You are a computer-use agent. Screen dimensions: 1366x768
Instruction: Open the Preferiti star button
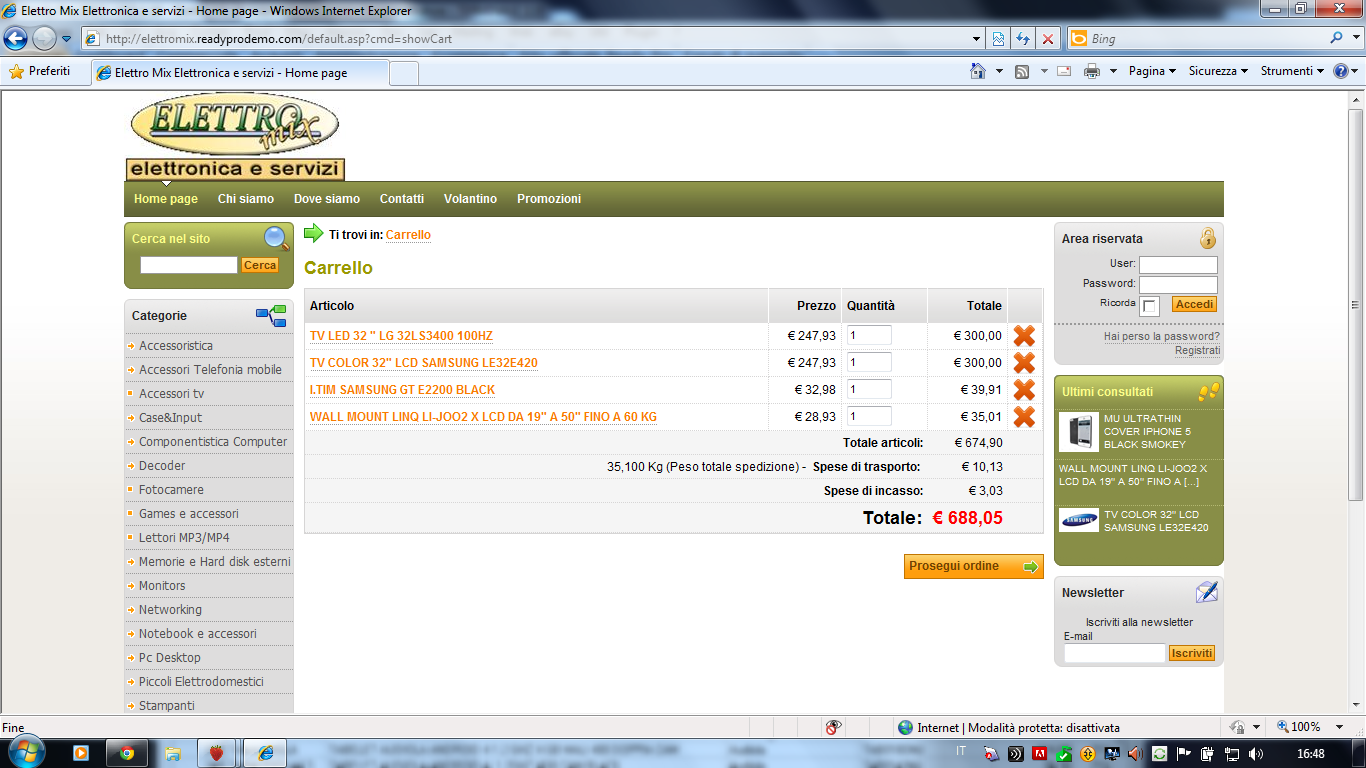[x=40, y=71]
